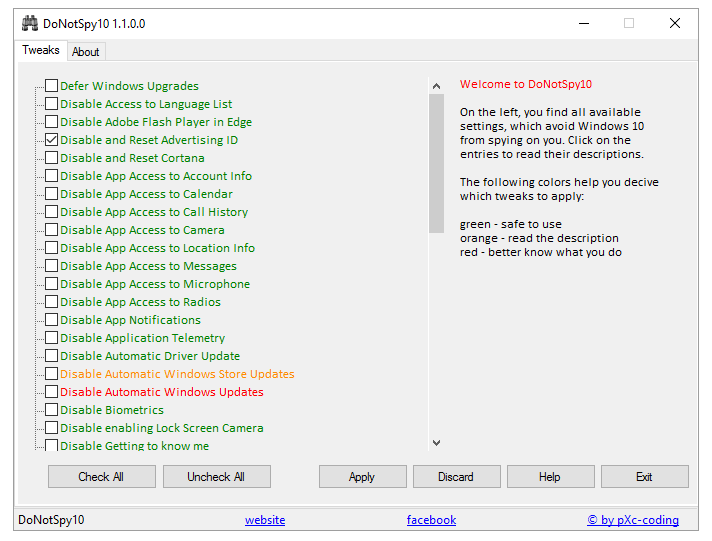Switch to the About tab

pyautogui.click(x=86, y=52)
